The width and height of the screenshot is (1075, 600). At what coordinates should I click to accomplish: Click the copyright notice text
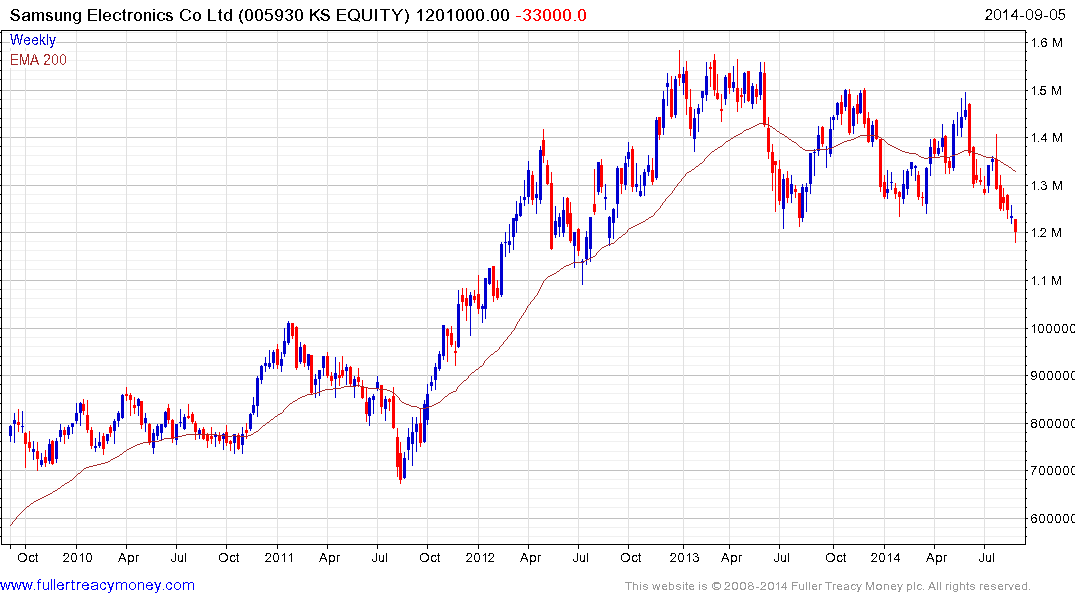click(x=828, y=586)
